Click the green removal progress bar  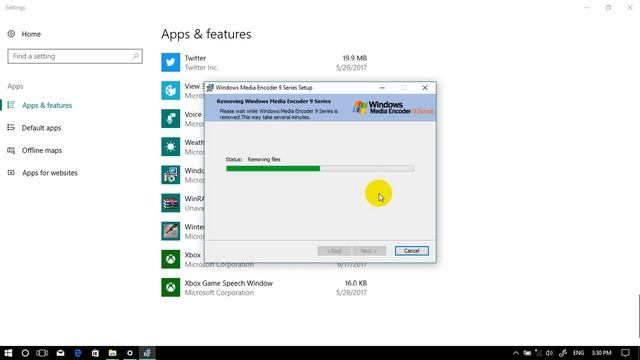tap(320, 169)
